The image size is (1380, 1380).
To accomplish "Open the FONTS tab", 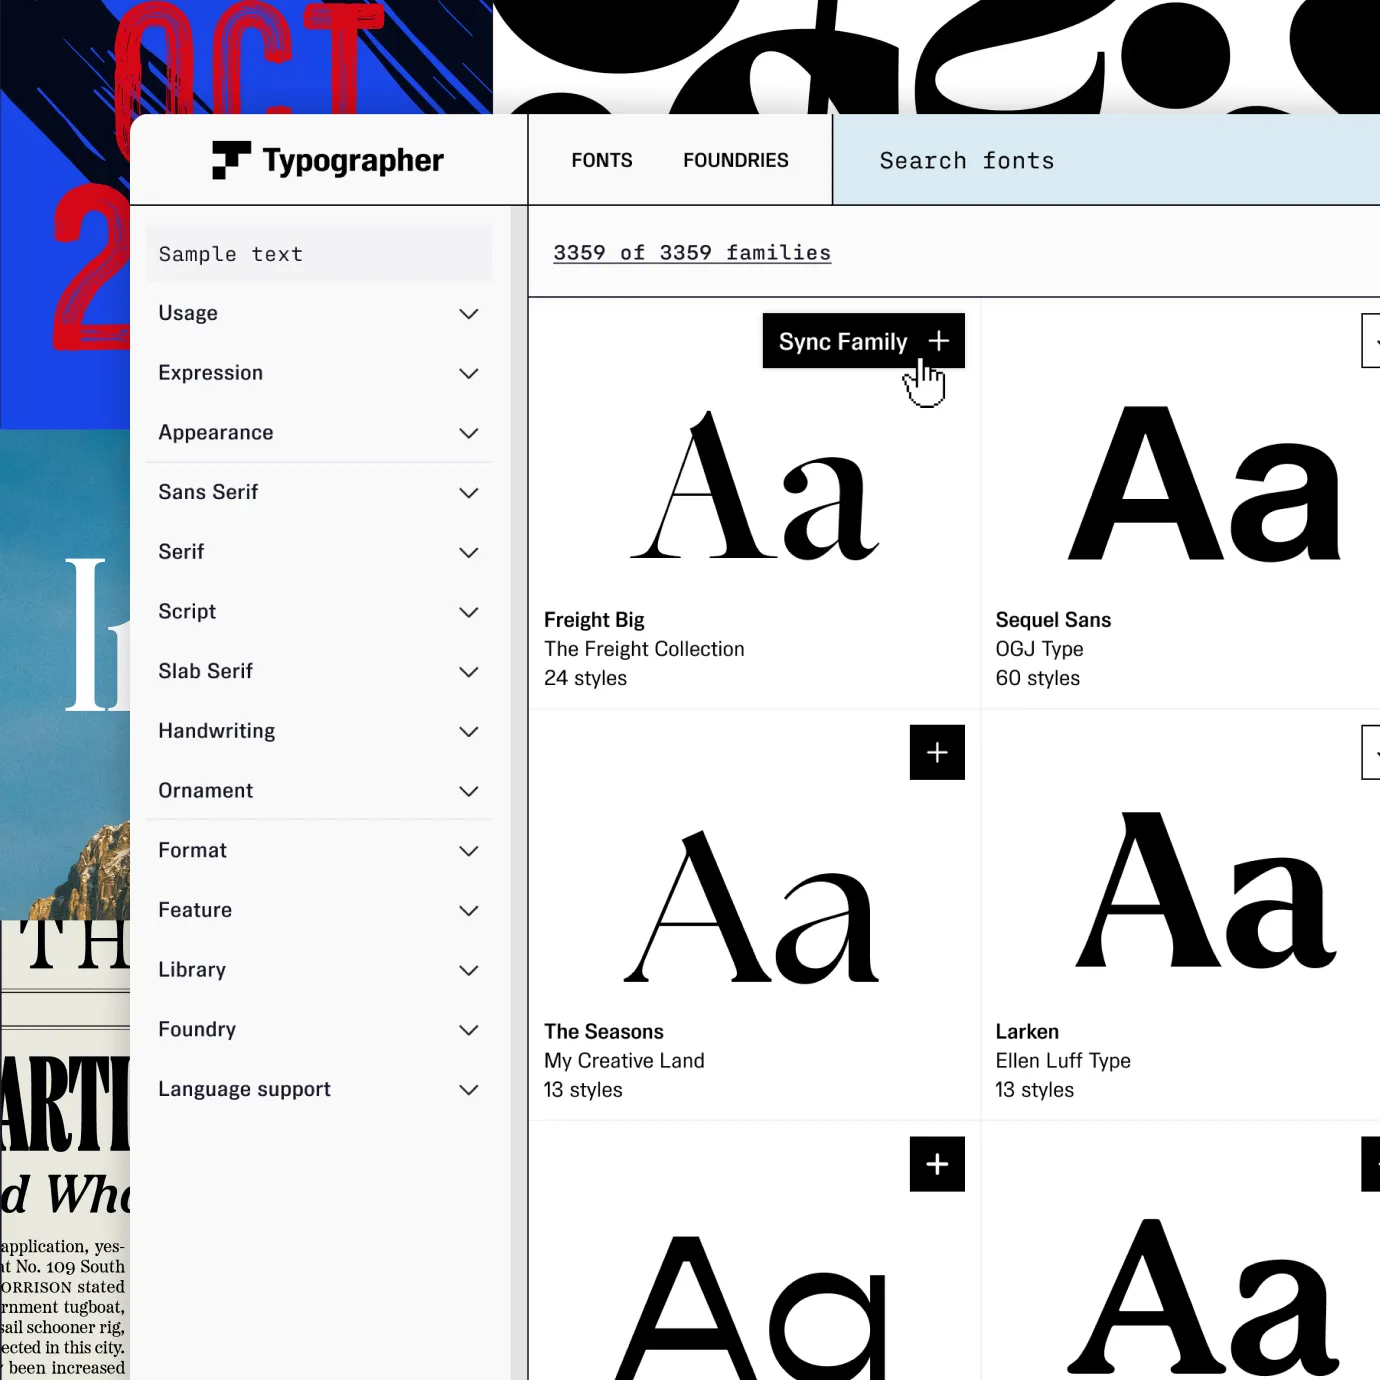I will coord(601,160).
